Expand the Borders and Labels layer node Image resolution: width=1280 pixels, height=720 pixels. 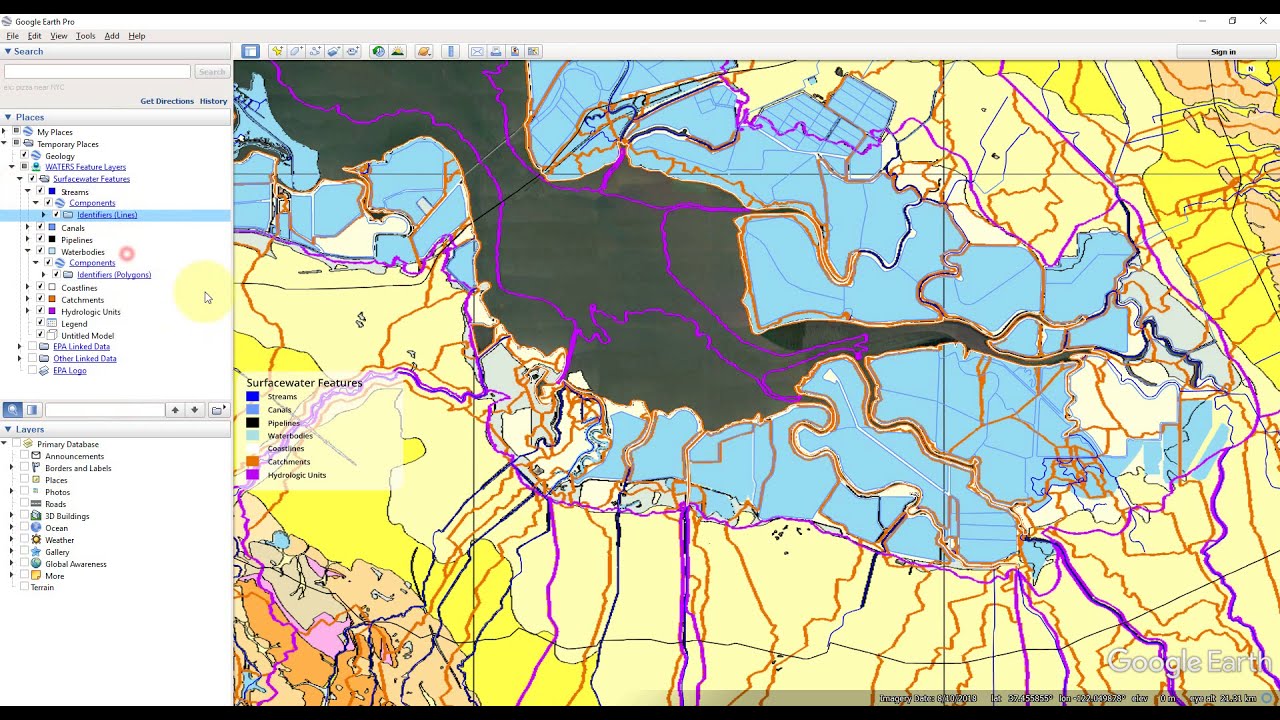click(12, 468)
